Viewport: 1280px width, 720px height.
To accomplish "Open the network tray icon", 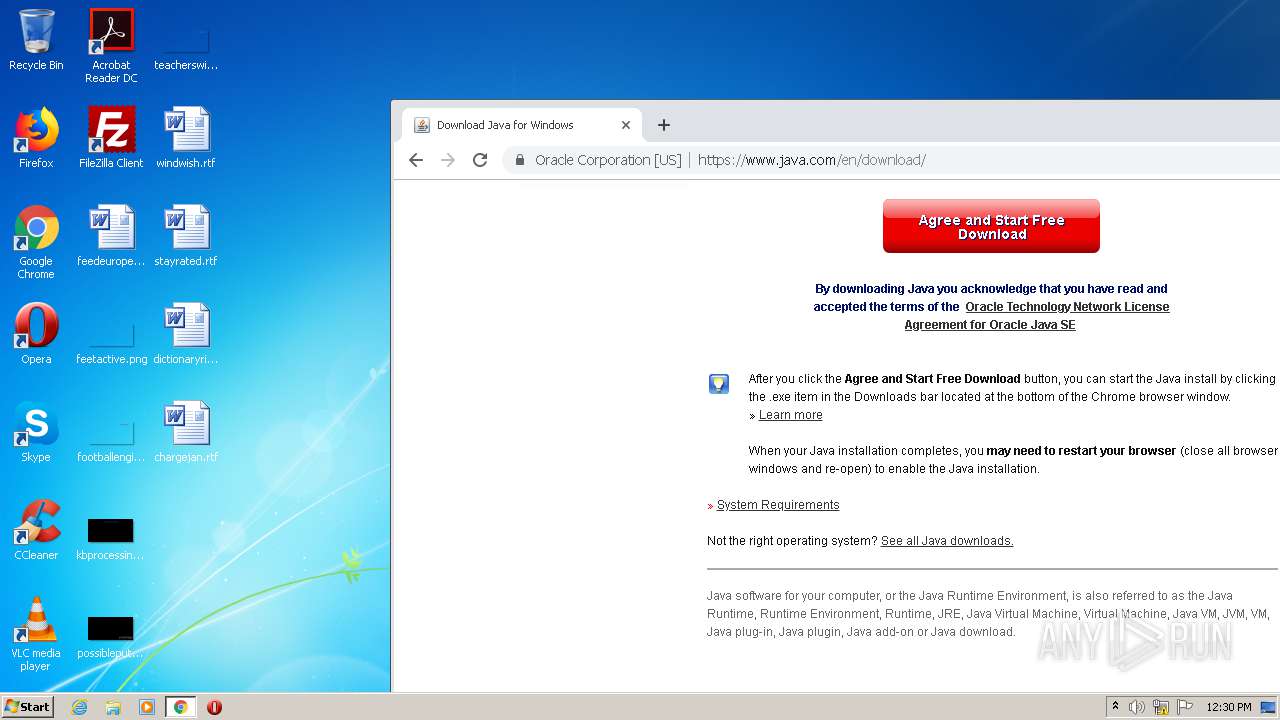I will 1161,707.
